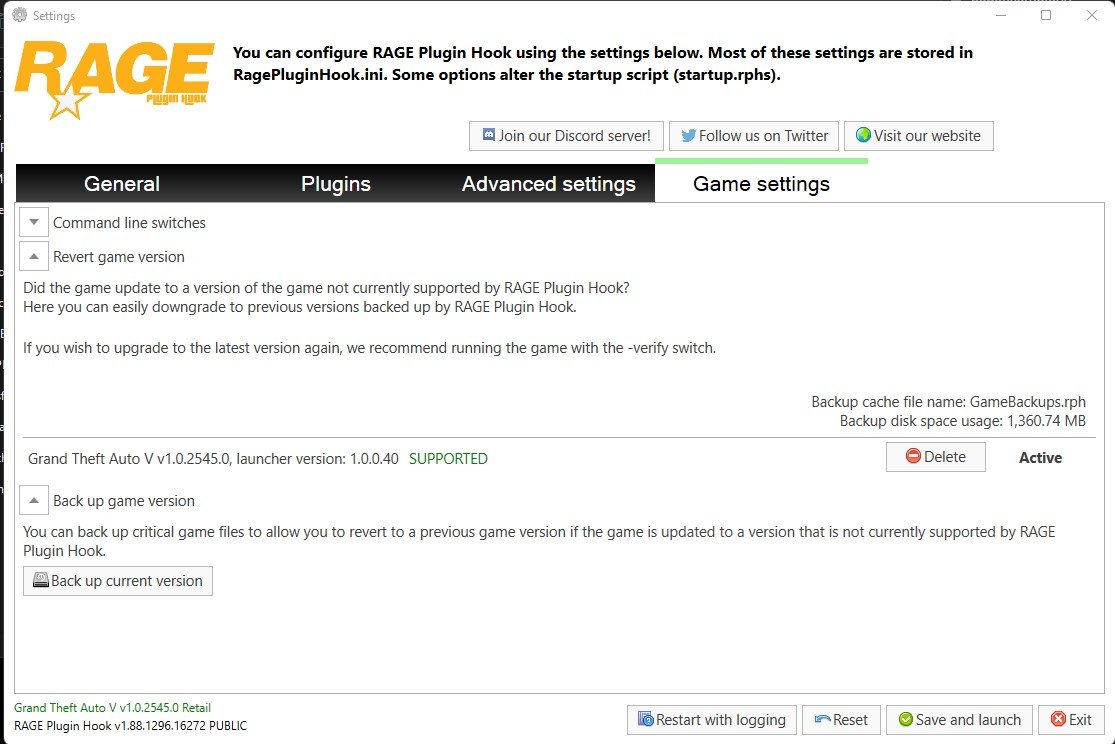Open the Plugins tab
The image size is (1115, 744).
pos(335,184)
